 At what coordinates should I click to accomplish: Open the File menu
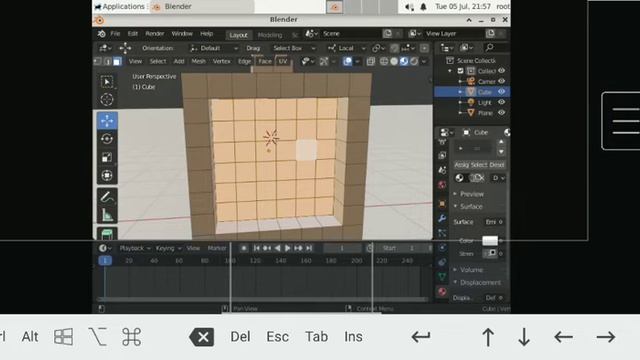point(115,33)
